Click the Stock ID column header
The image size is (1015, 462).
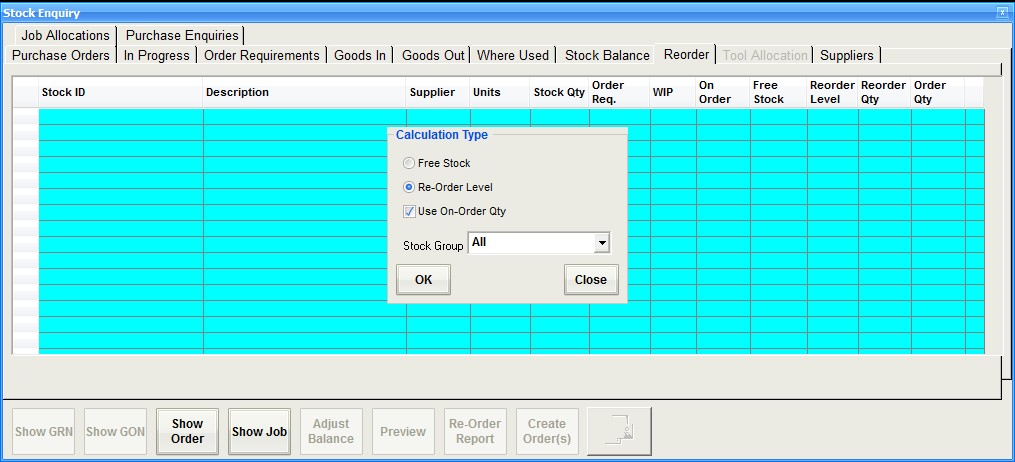coord(120,92)
